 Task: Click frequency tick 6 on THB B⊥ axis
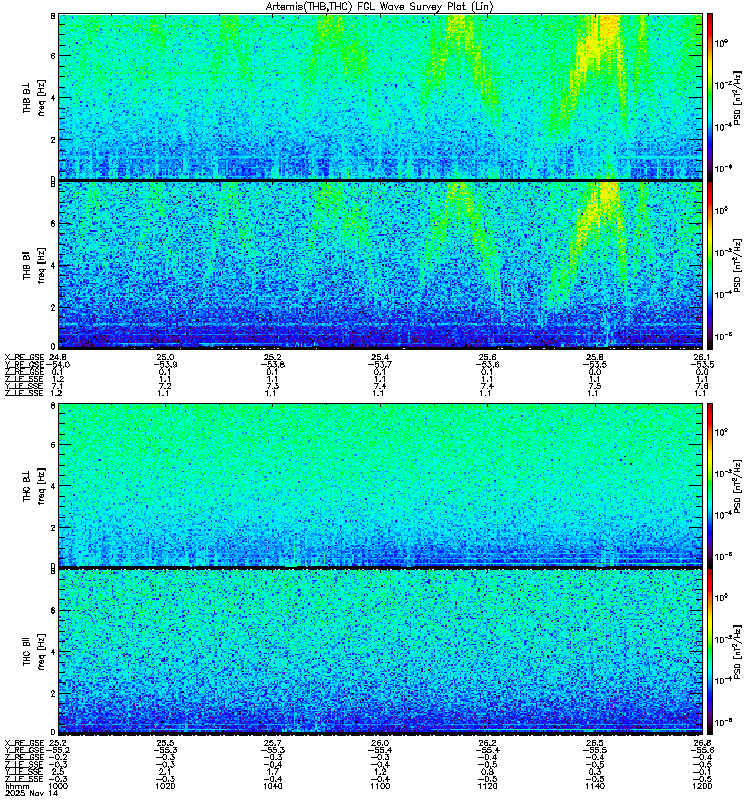[x=53, y=56]
